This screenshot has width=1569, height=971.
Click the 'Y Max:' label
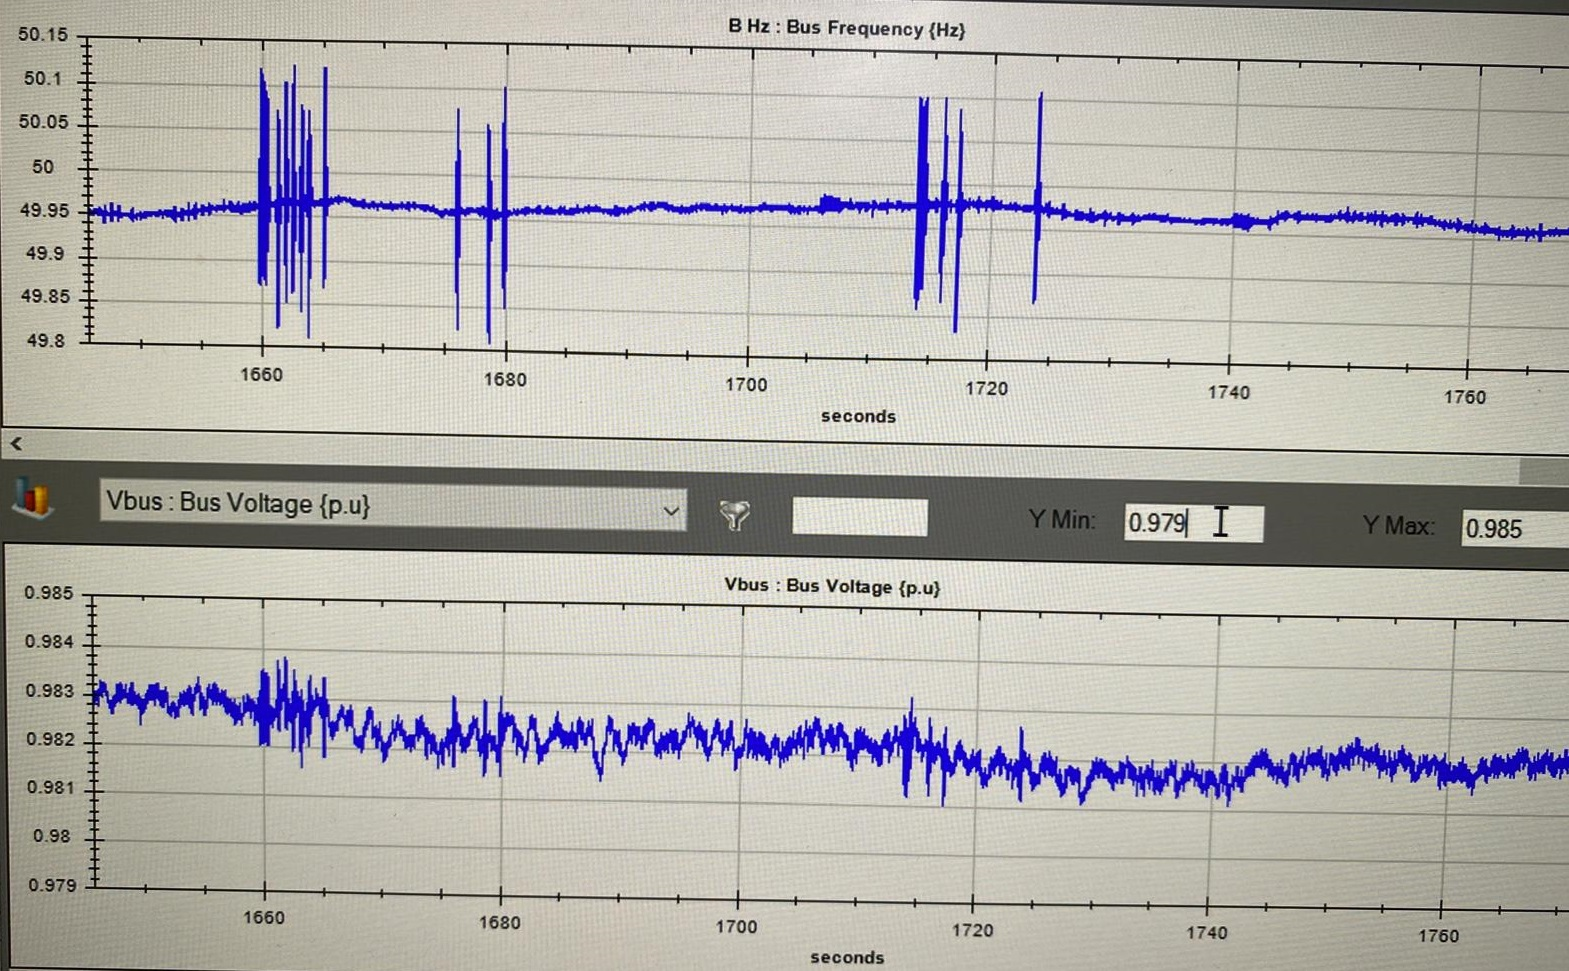pyautogui.click(x=1397, y=526)
